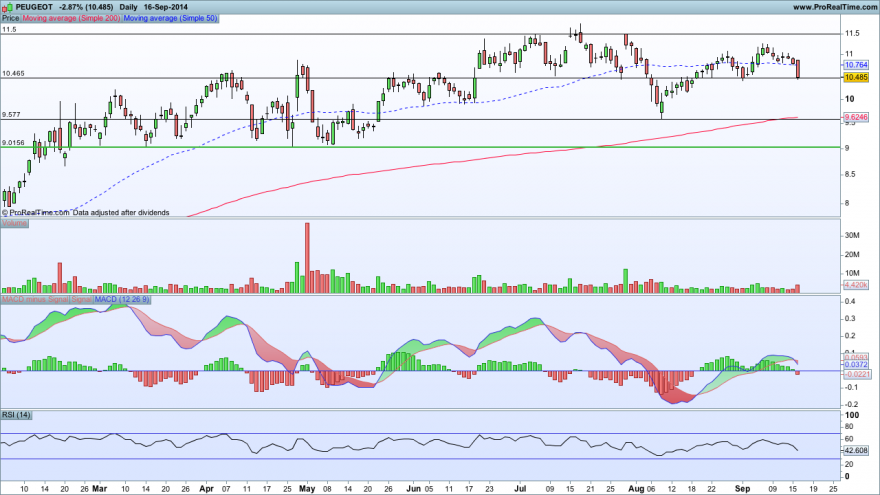Click the May label on time axis
The width and height of the screenshot is (880, 495).
307,489
